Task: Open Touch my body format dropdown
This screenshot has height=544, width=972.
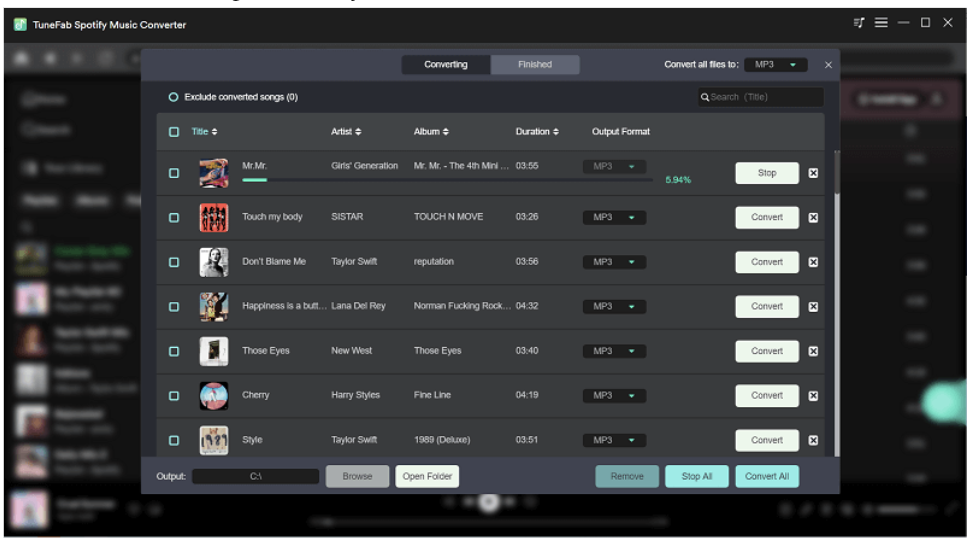Action: [x=614, y=217]
